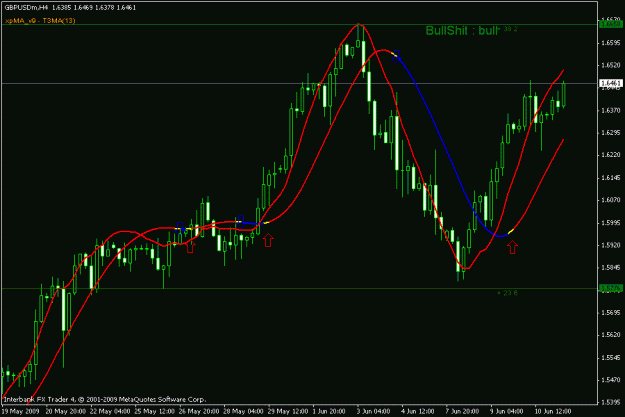Image resolution: width=625 pixels, height=417 pixels.
Task: Click the 1.5620 price axis label
Action: pos(611,335)
